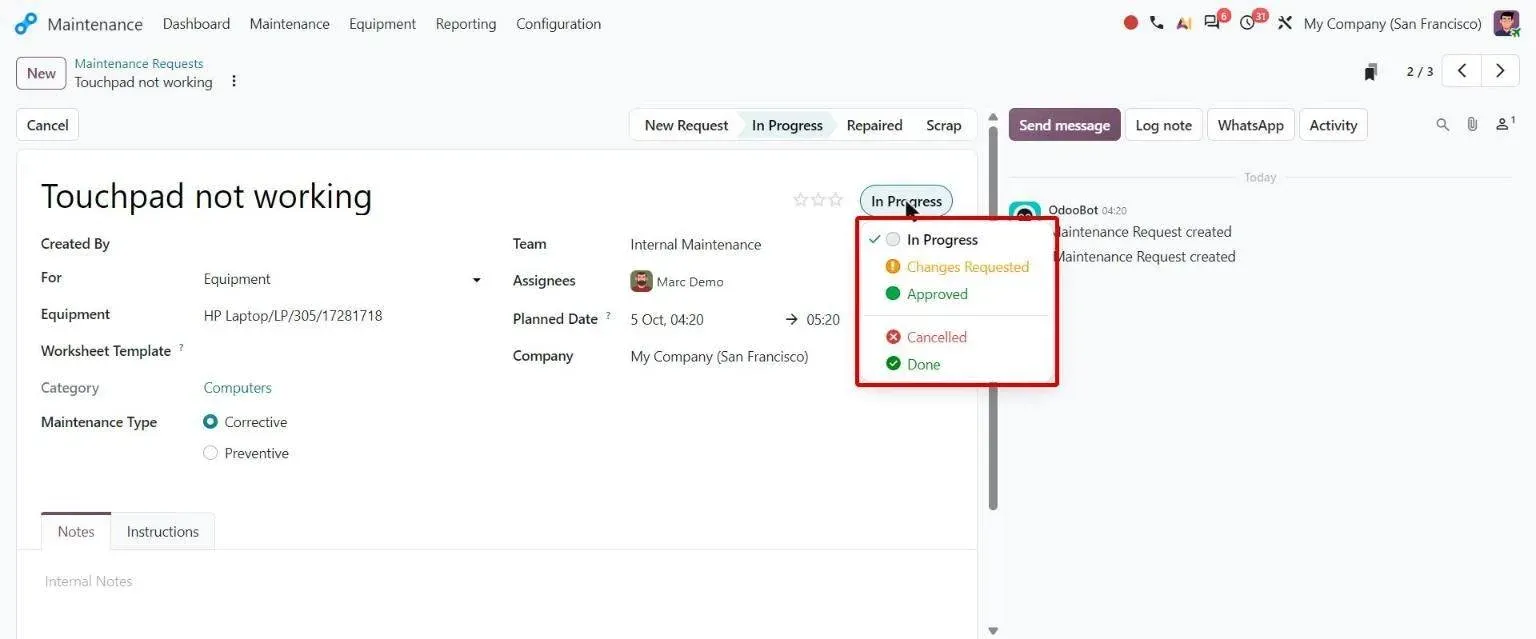The image size is (1536, 639).
Task: Click the planned end time 05:20
Action: (x=823, y=320)
